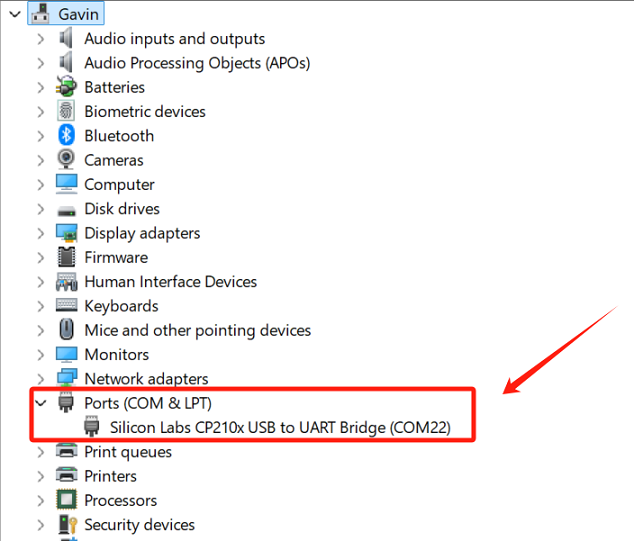The height and width of the screenshot is (541, 634).
Task: Collapse the Ports (COM & LPT) node
Action: (x=40, y=403)
